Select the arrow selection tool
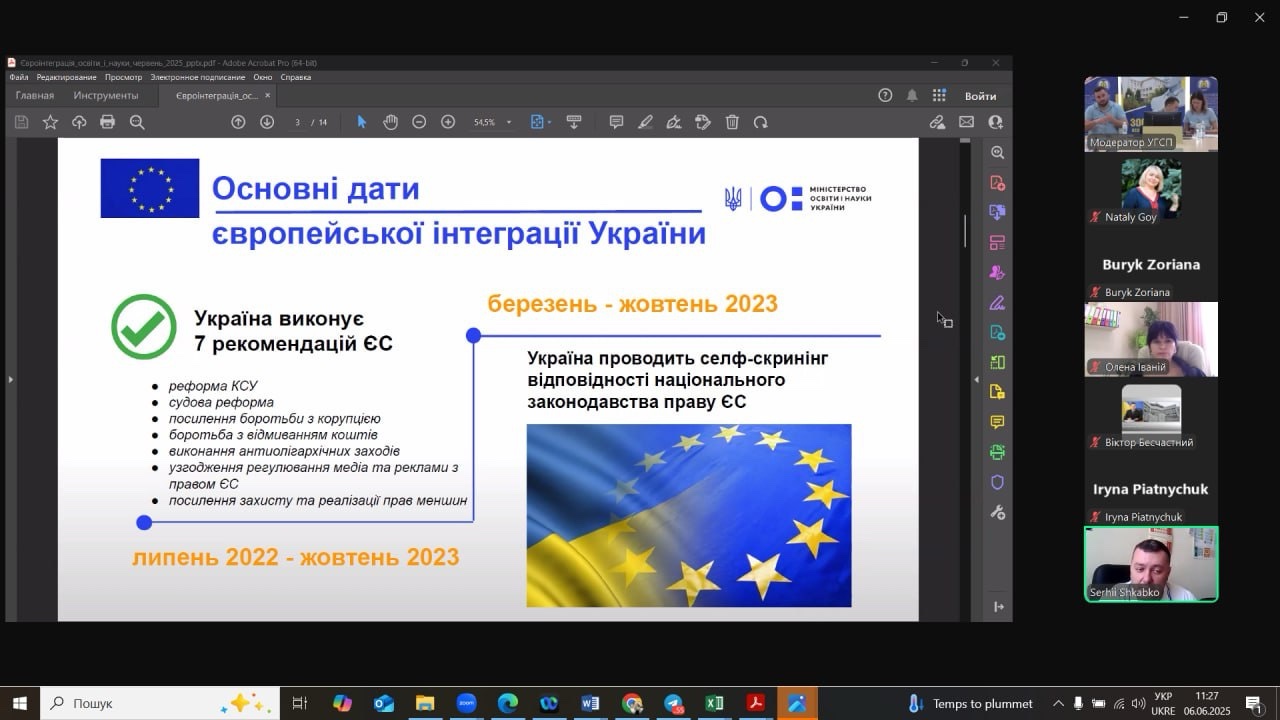This screenshot has height=720, width=1280. 362,122
